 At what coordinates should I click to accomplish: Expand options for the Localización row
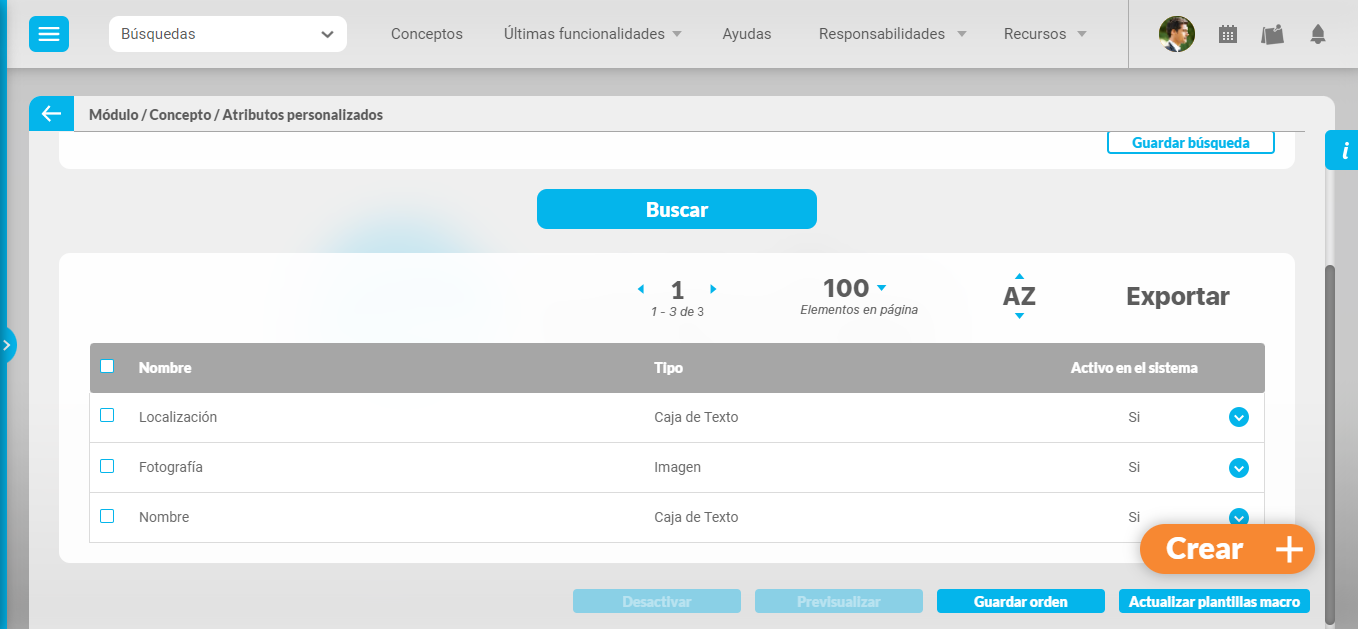1238,417
